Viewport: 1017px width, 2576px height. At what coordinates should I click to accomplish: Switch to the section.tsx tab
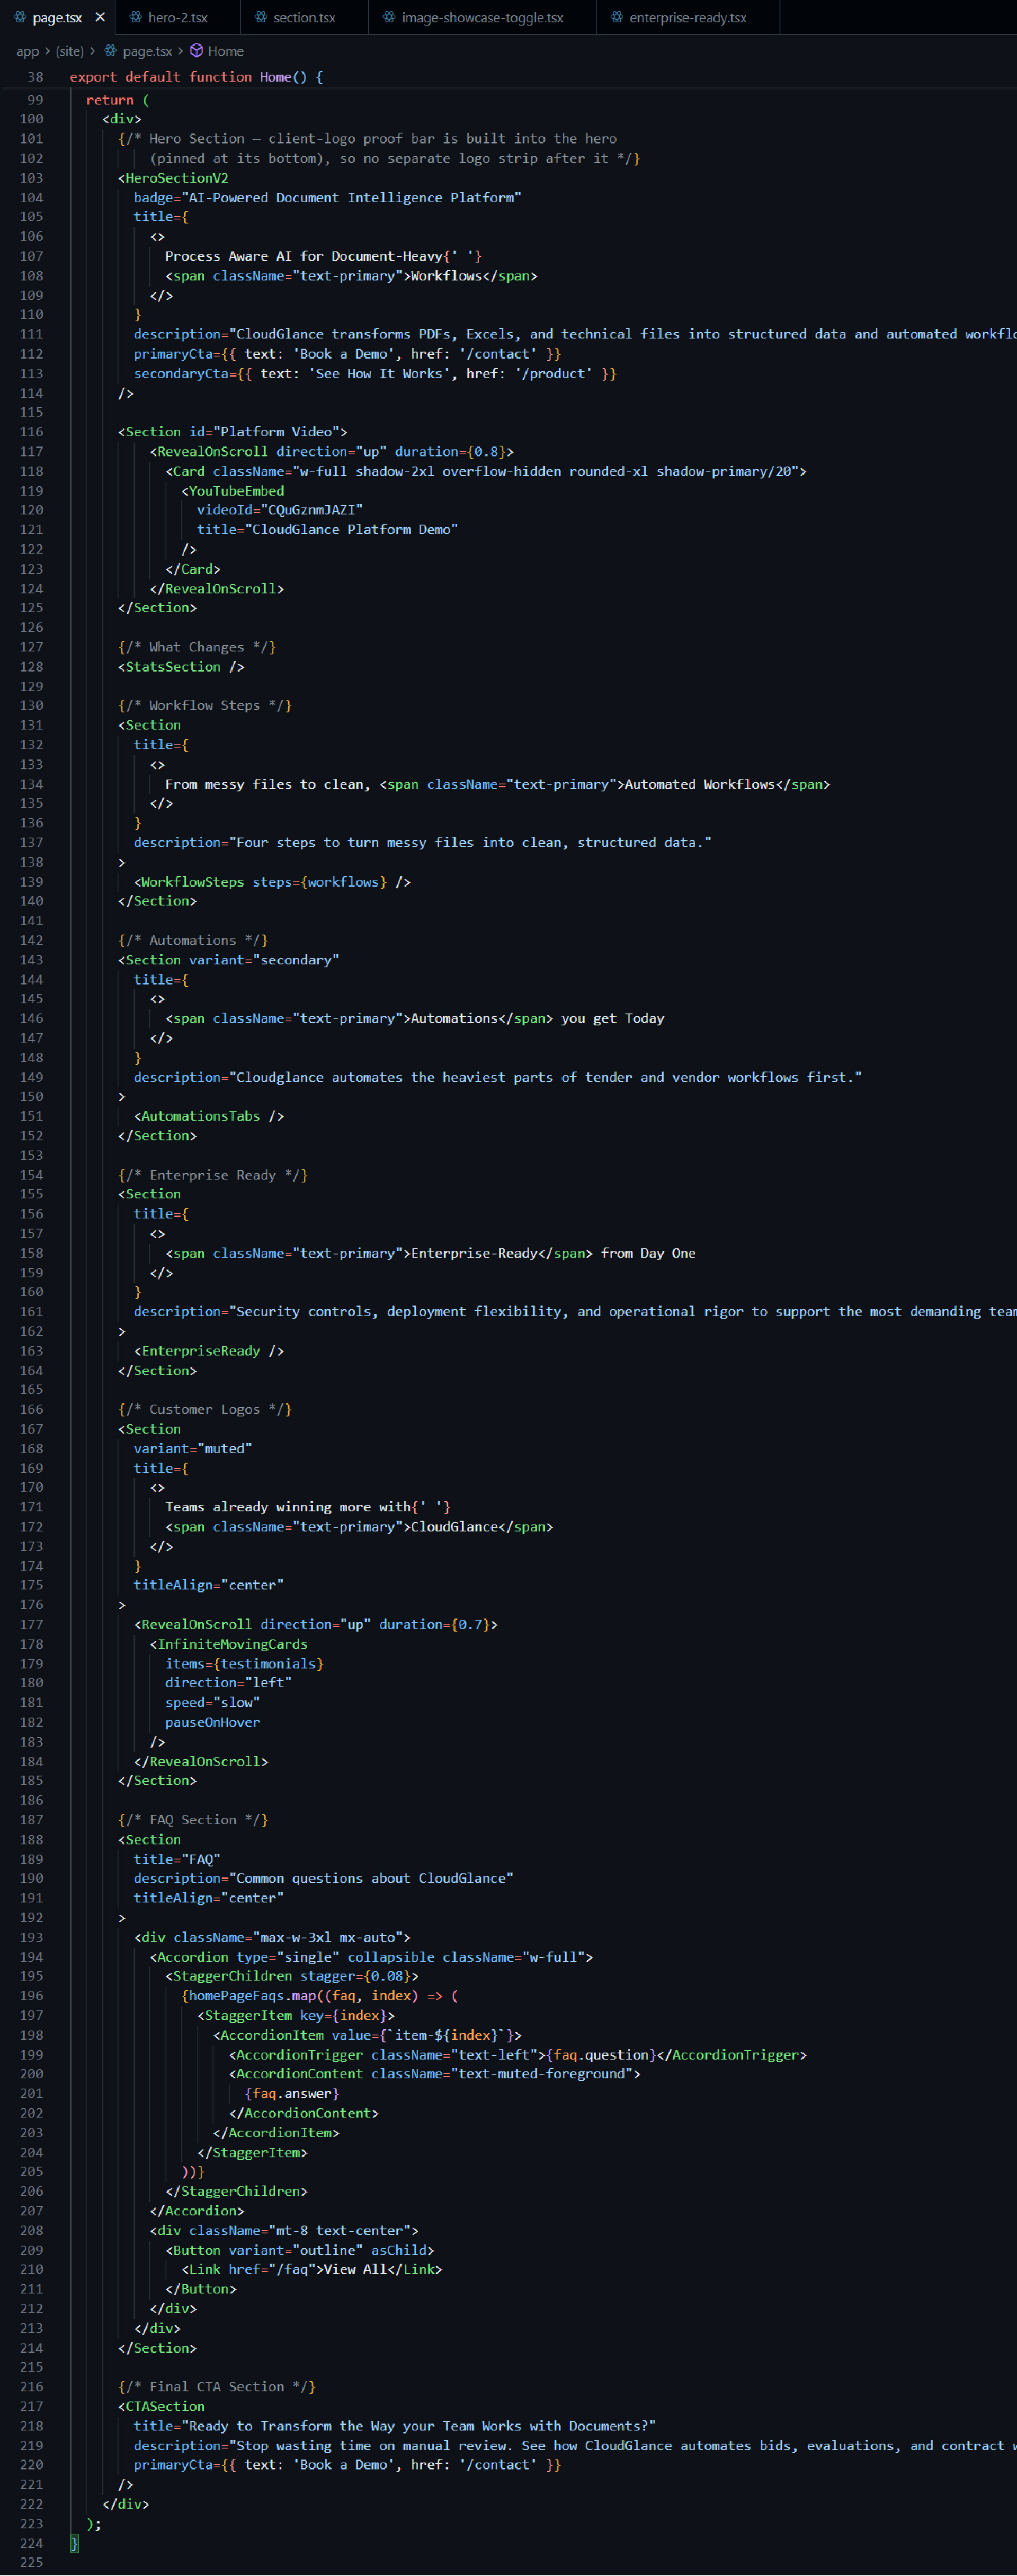point(304,17)
